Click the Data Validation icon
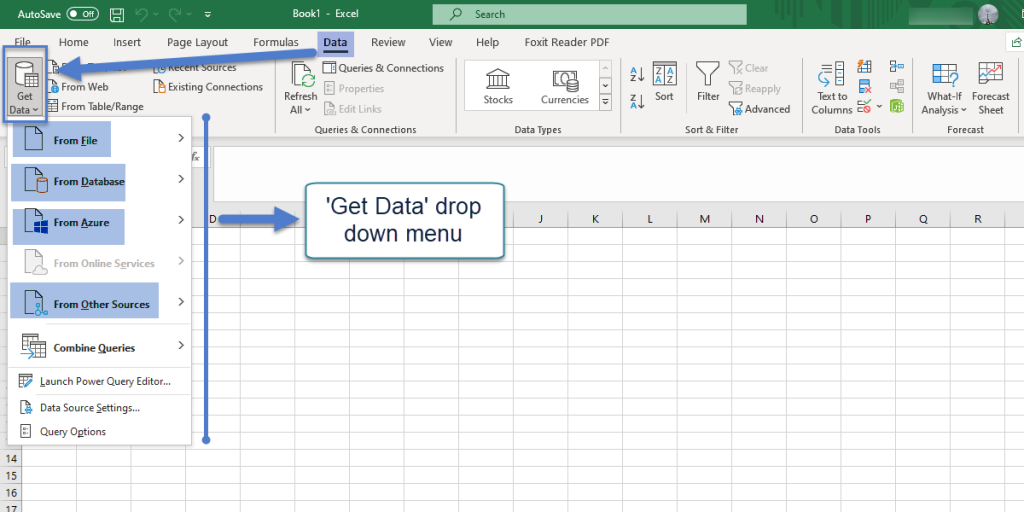 coord(864,106)
